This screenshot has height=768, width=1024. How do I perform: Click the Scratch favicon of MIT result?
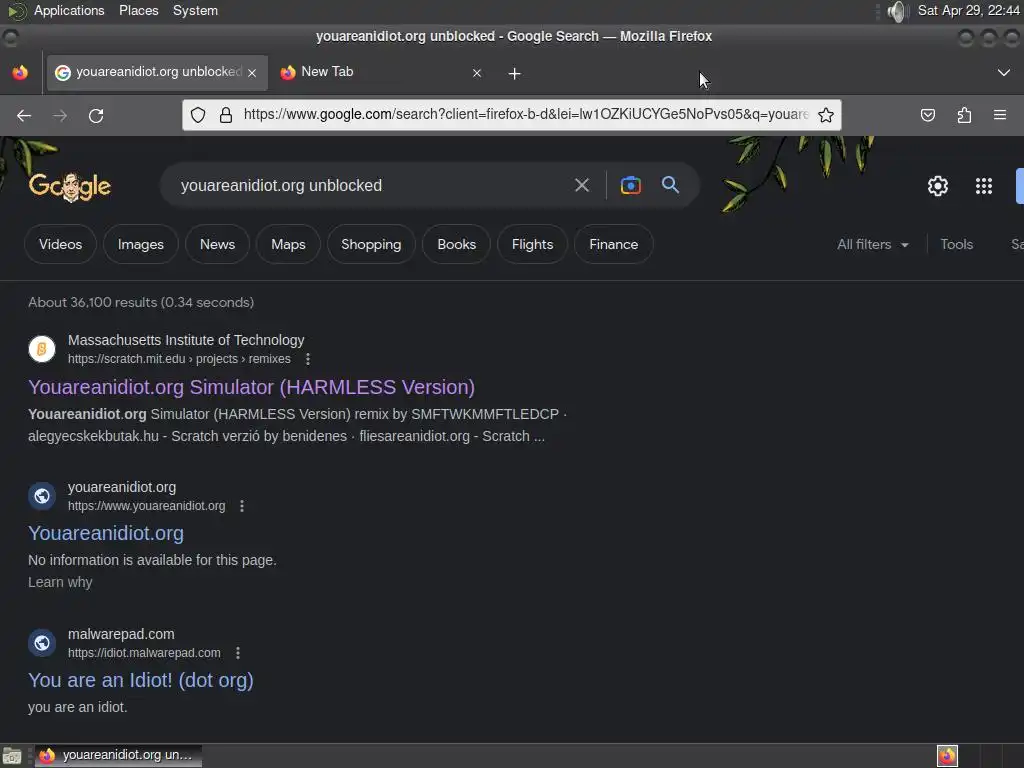[42, 349]
